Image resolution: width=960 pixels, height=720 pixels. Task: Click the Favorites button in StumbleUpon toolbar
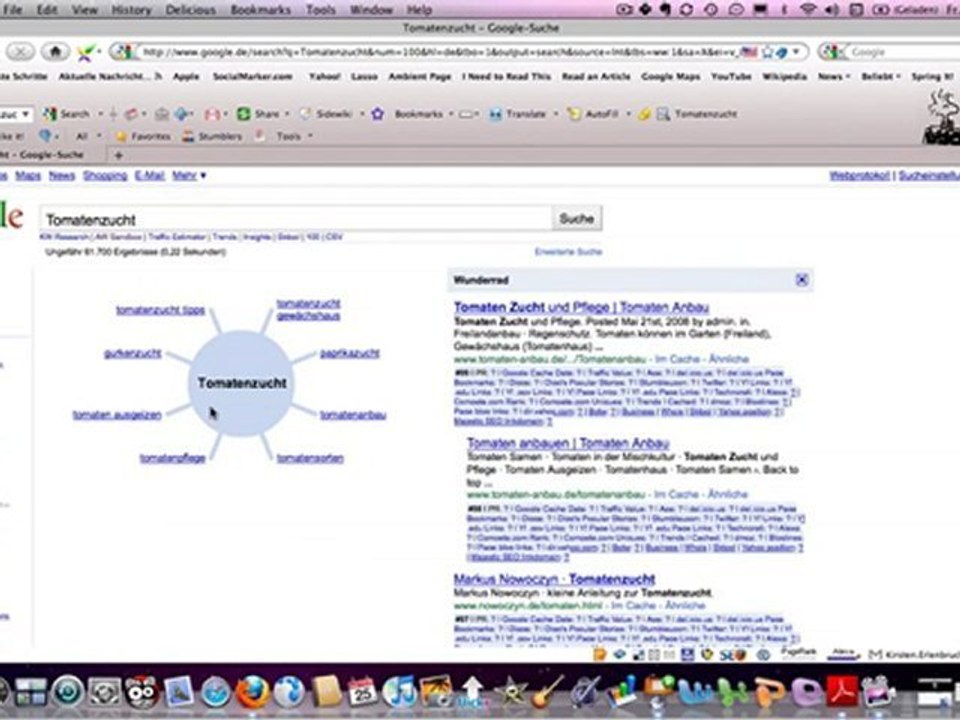pos(143,137)
